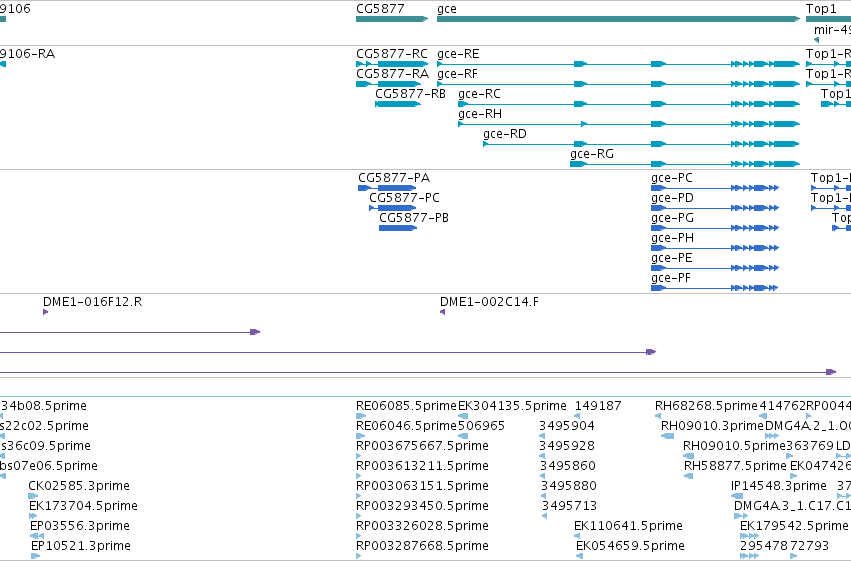851x561 pixels.
Task: Click EST label EK179542.5prime
Action: (x=793, y=526)
